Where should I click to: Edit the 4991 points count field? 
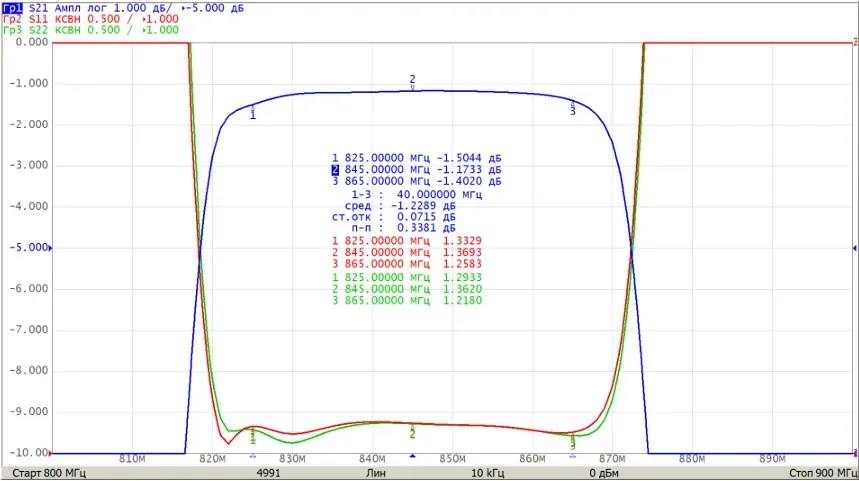[268, 473]
